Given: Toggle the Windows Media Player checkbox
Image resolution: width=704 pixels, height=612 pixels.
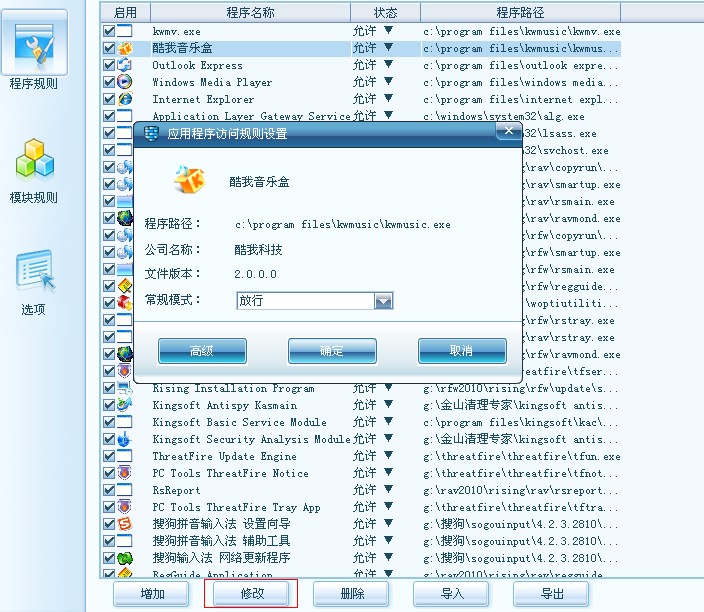Looking at the screenshot, I should coord(109,82).
